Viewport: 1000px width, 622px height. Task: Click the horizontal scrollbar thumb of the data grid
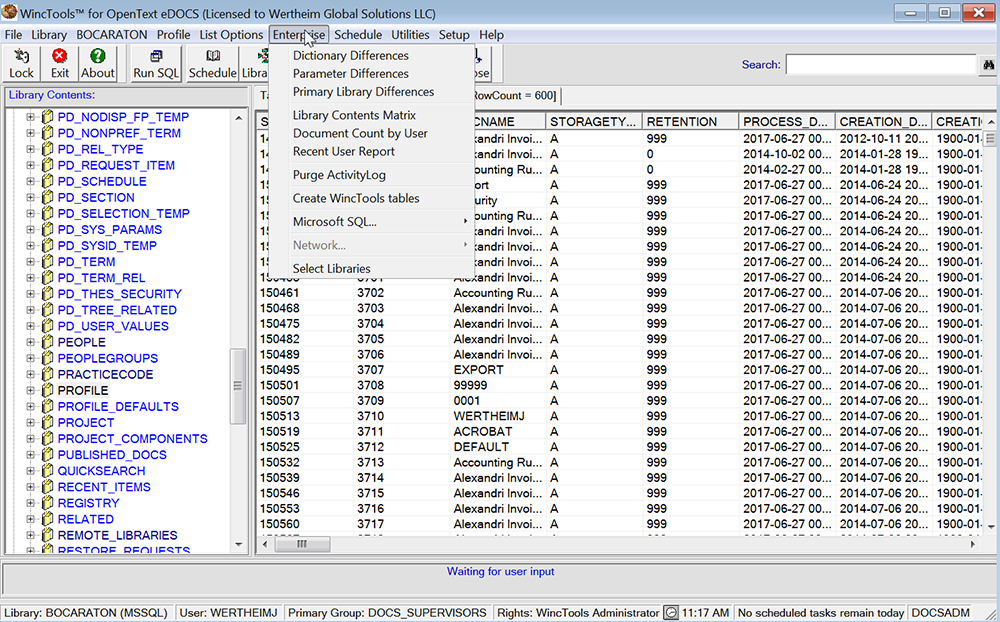click(x=302, y=544)
